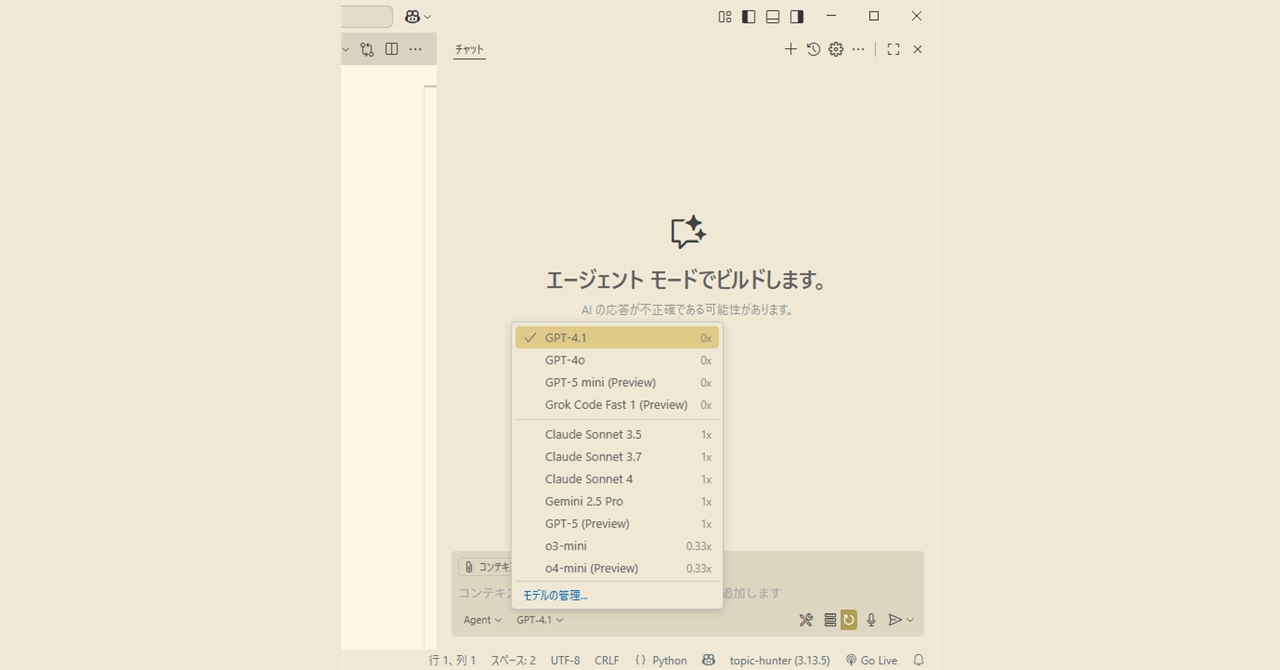The height and width of the screenshot is (670, 1280).
Task: Open the notifications bell icon
Action: tap(917, 660)
